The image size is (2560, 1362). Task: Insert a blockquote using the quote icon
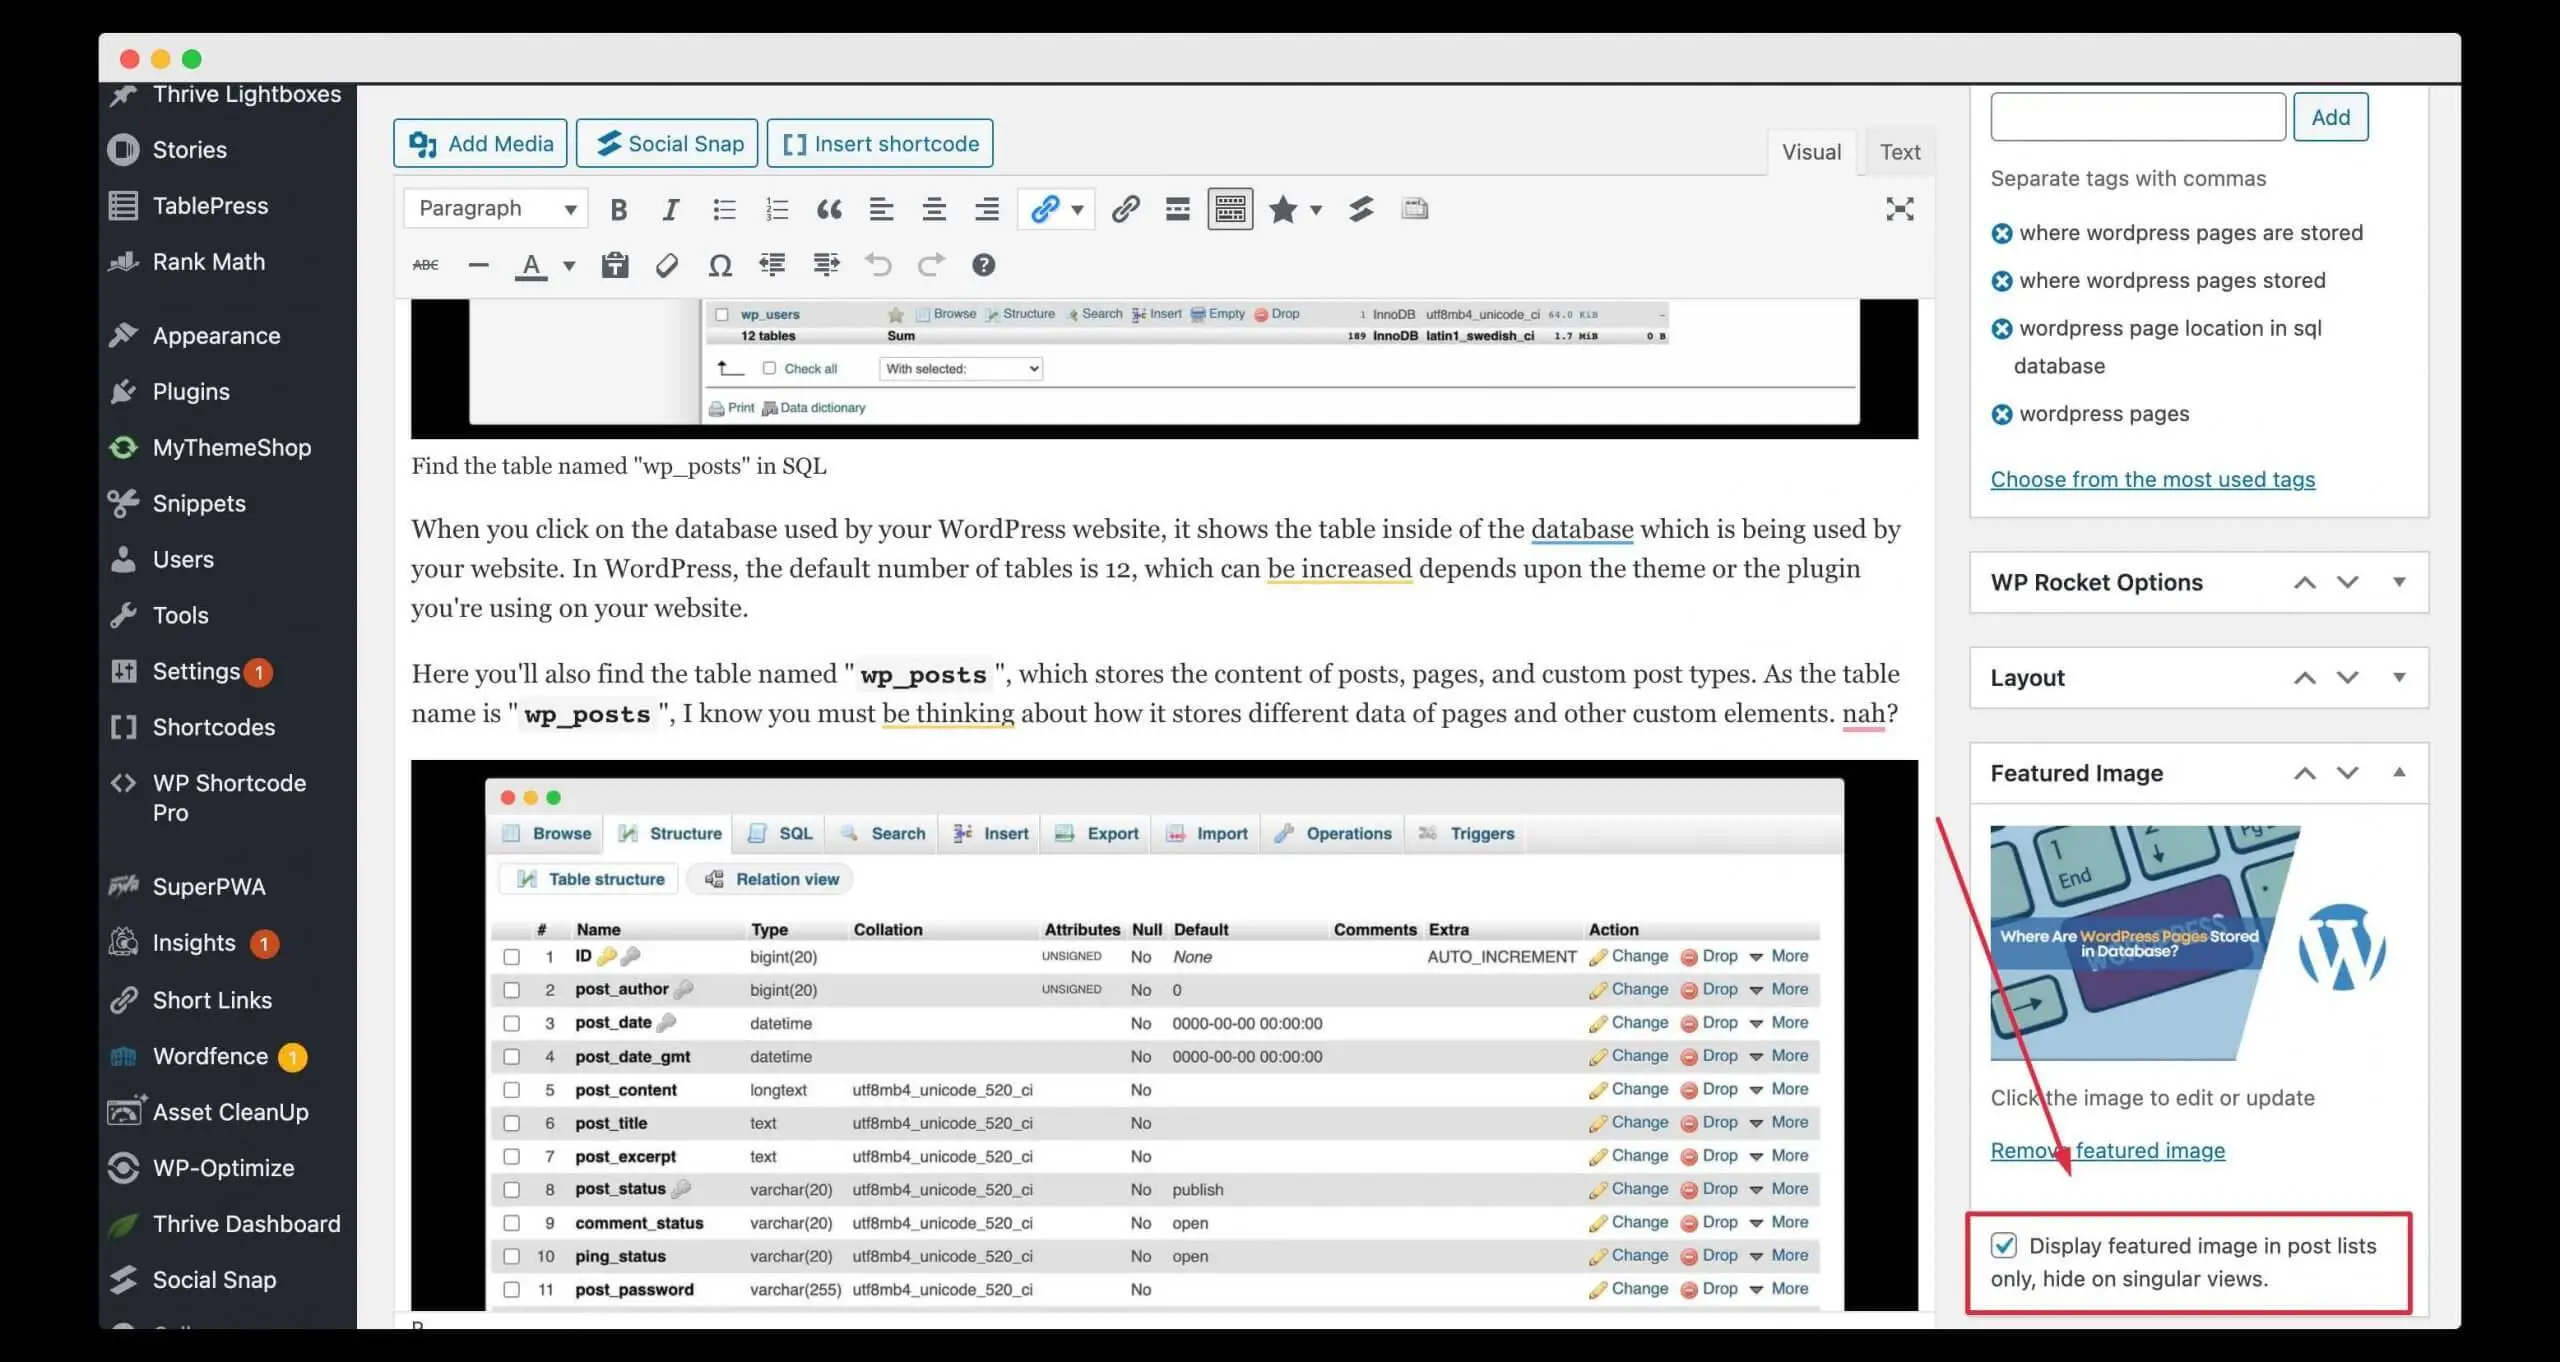[828, 208]
